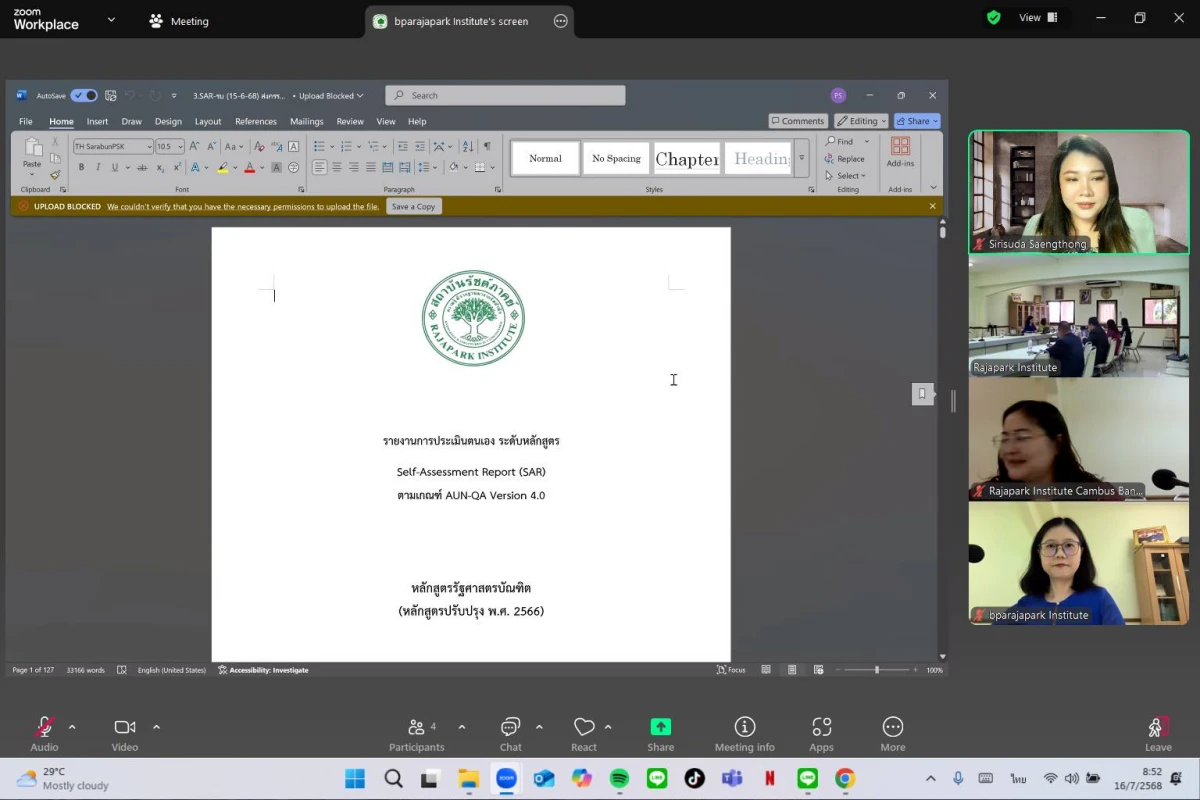The height and width of the screenshot is (800, 1200).
Task: Click the green encryption shield icon
Action: (993, 18)
